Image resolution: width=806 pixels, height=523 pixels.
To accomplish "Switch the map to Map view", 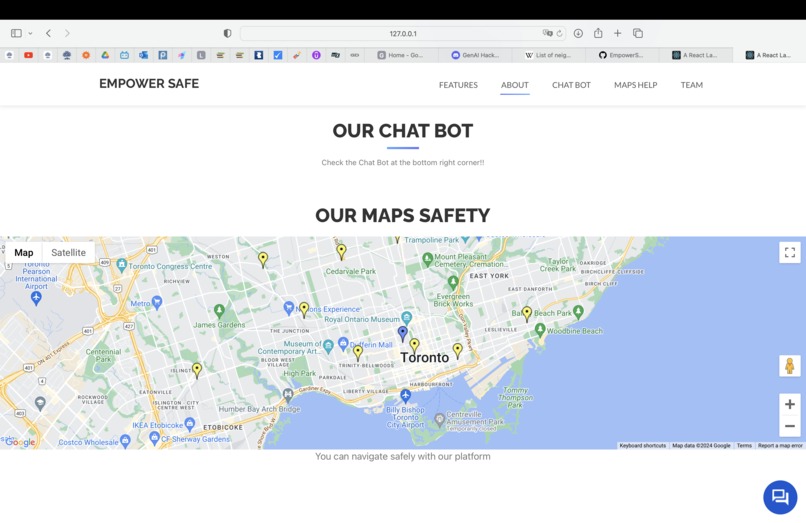I will pyautogui.click(x=24, y=253).
